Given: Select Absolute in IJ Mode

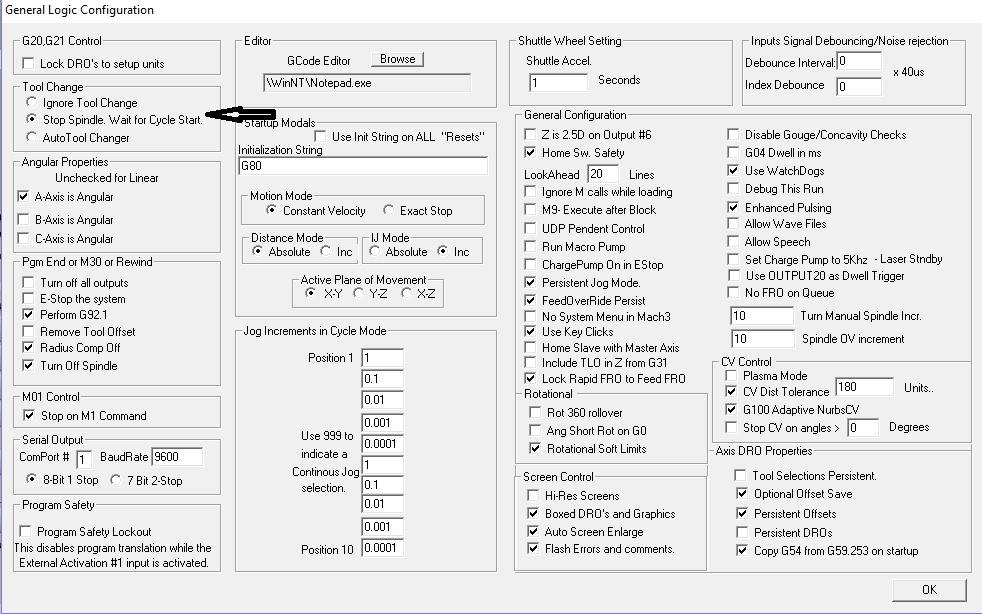Looking at the screenshot, I should click(x=374, y=251).
